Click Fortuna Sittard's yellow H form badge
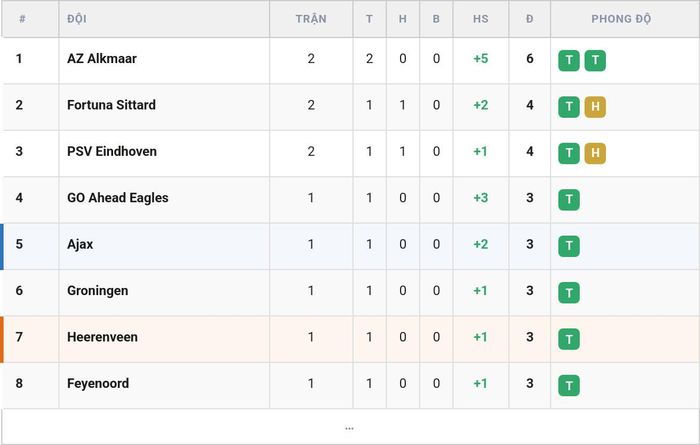 595,107
